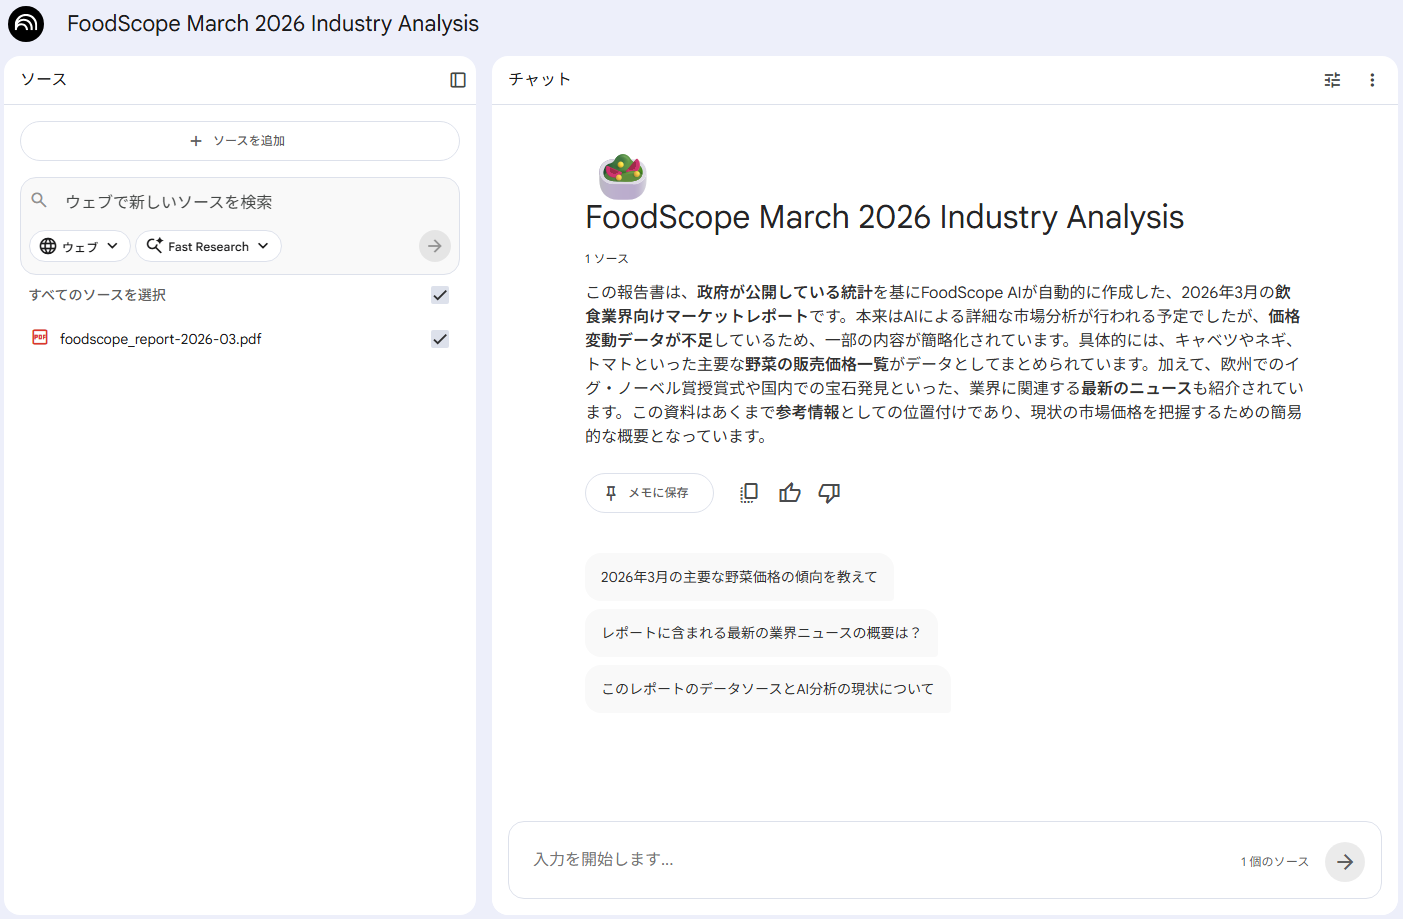This screenshot has height=919, width=1403.
Task: Open source foodscope_report-2026-03.pdf
Action: coord(161,339)
